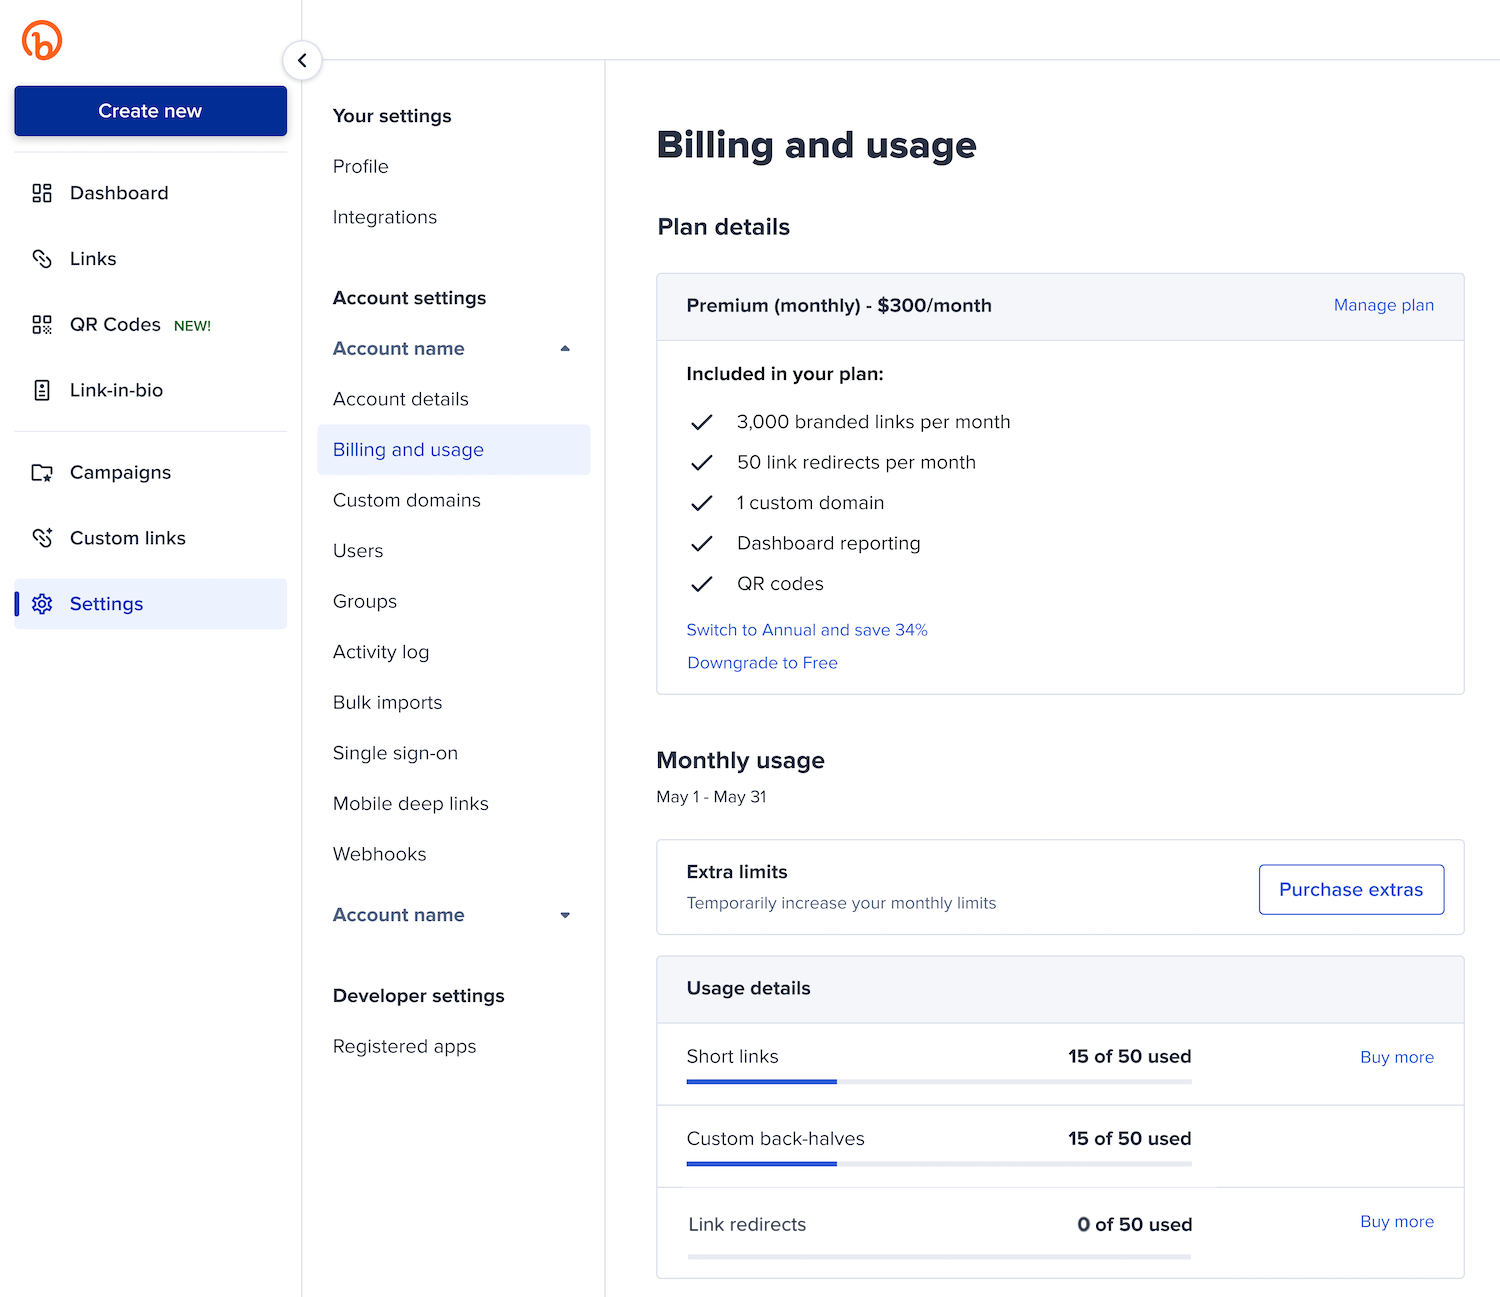The image size is (1500, 1297).
Task: Click Buy more for Link redirects
Action: click(x=1397, y=1221)
